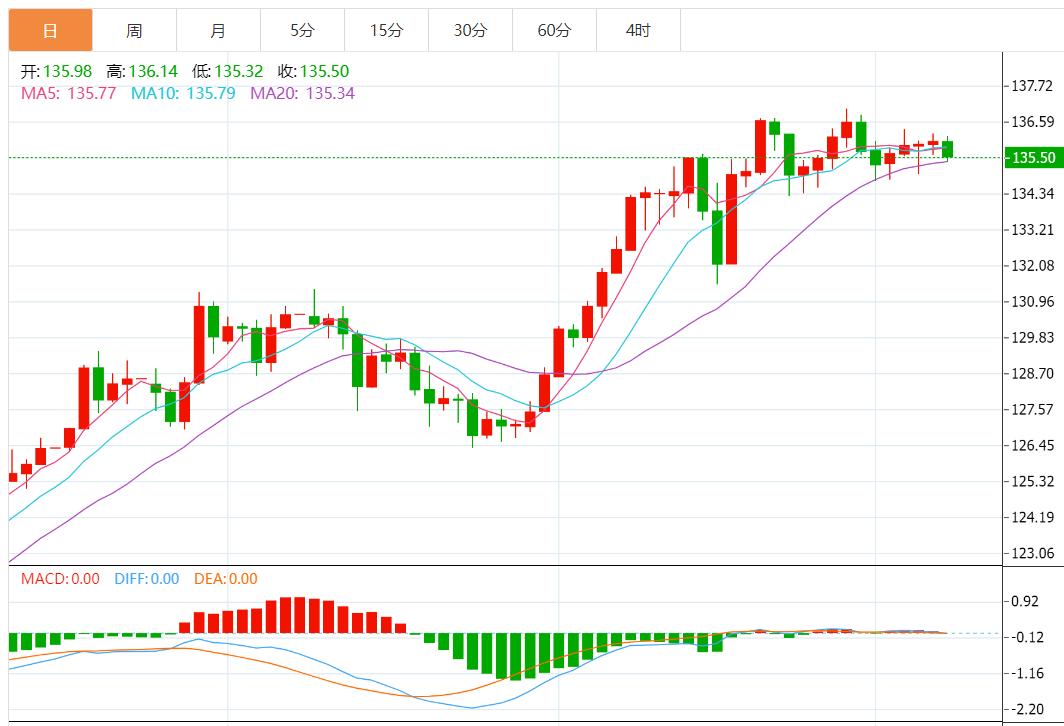
Task: Open the 60分 interval tab
Action: pos(555,31)
